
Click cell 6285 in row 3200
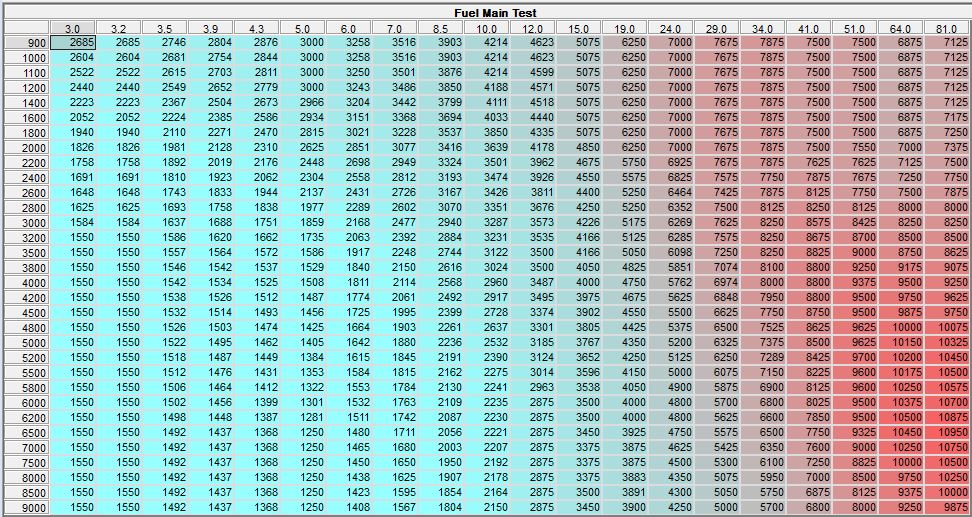point(671,237)
